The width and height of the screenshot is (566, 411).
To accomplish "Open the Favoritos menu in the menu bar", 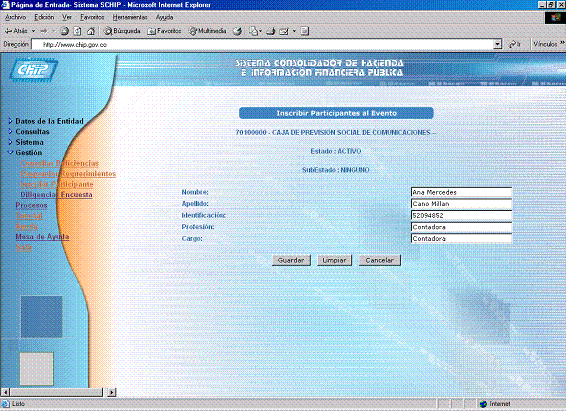I will (x=92, y=17).
